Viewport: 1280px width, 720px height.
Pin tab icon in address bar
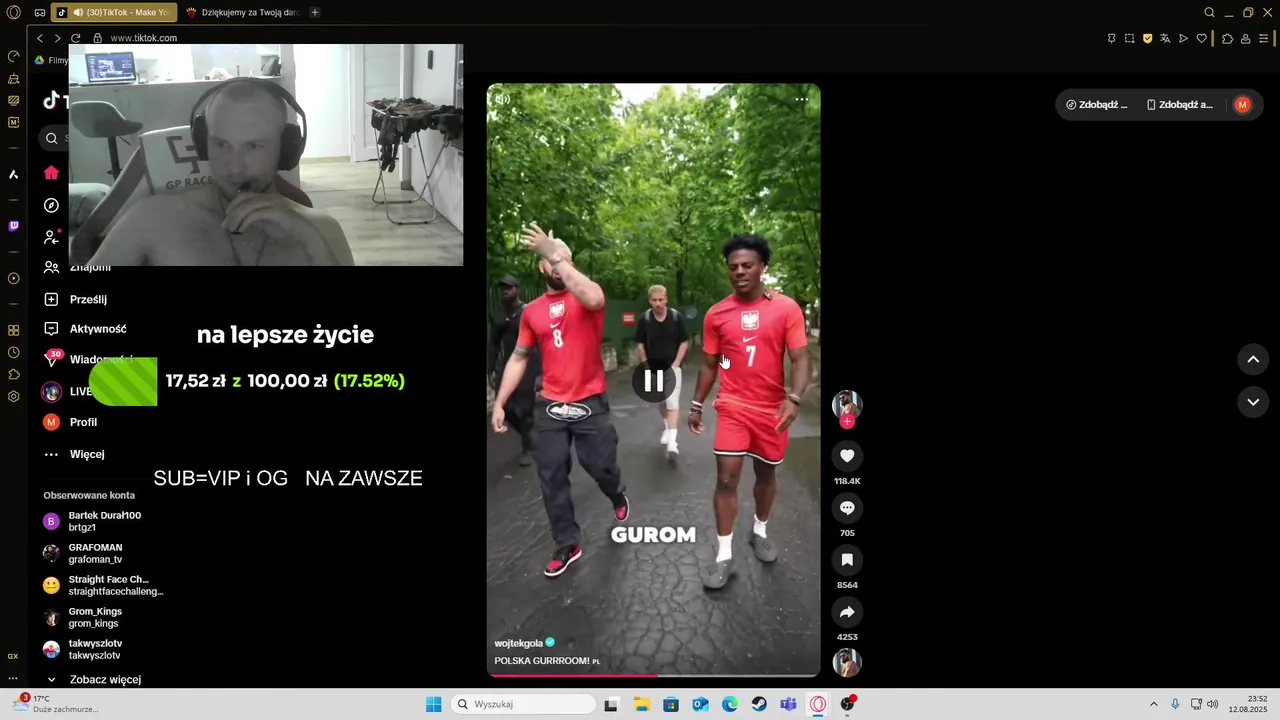pyautogui.click(x=1111, y=38)
